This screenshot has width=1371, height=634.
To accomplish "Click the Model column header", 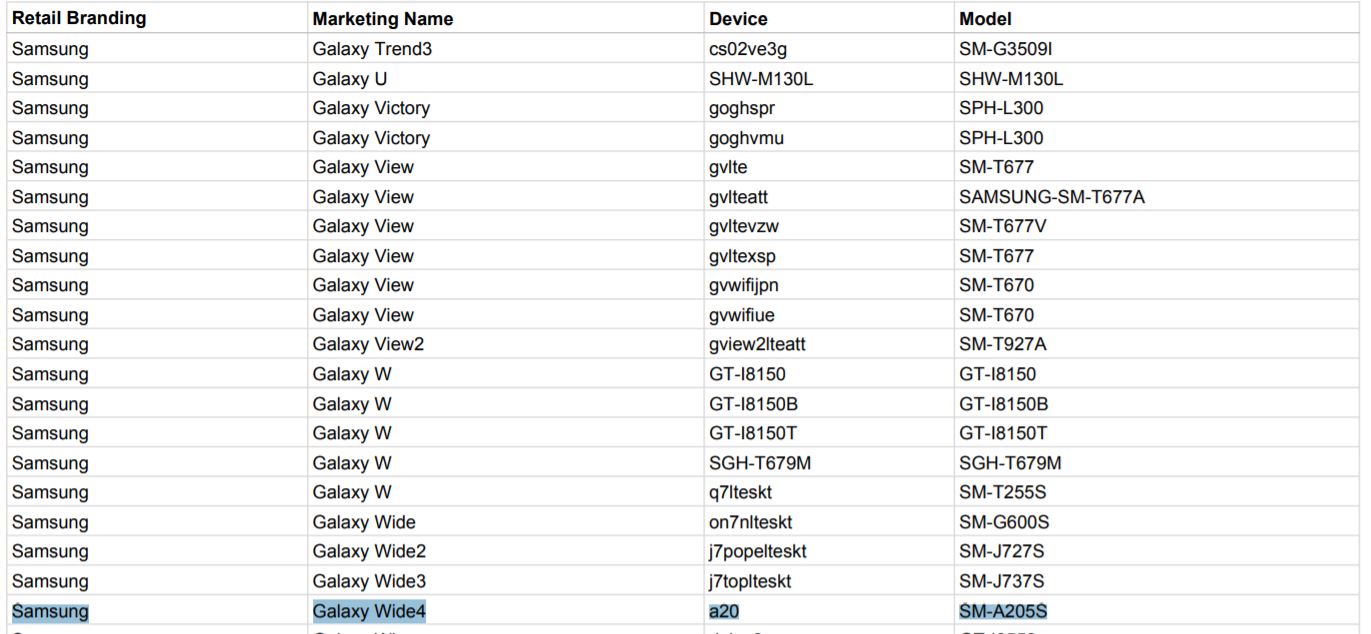I will click(985, 19).
